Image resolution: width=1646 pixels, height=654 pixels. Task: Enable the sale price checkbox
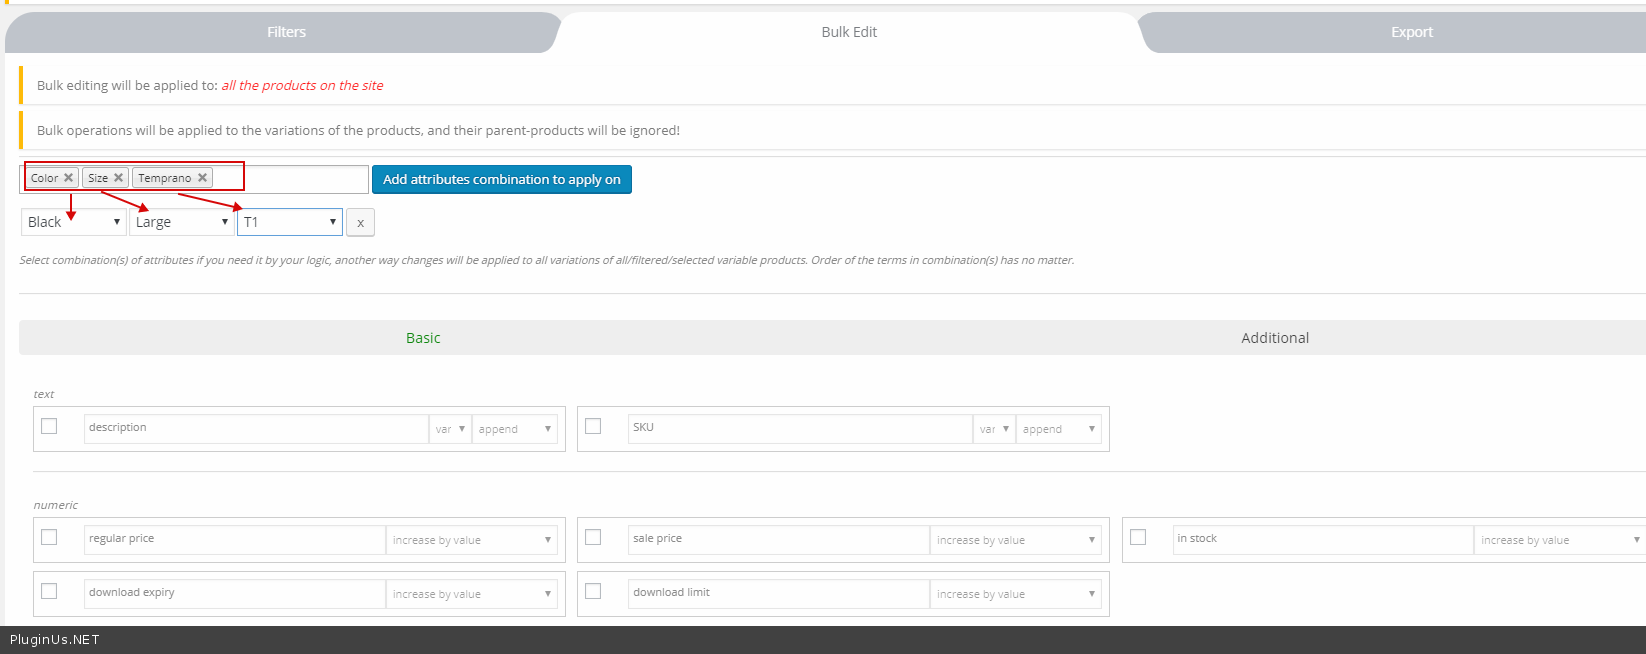click(593, 538)
